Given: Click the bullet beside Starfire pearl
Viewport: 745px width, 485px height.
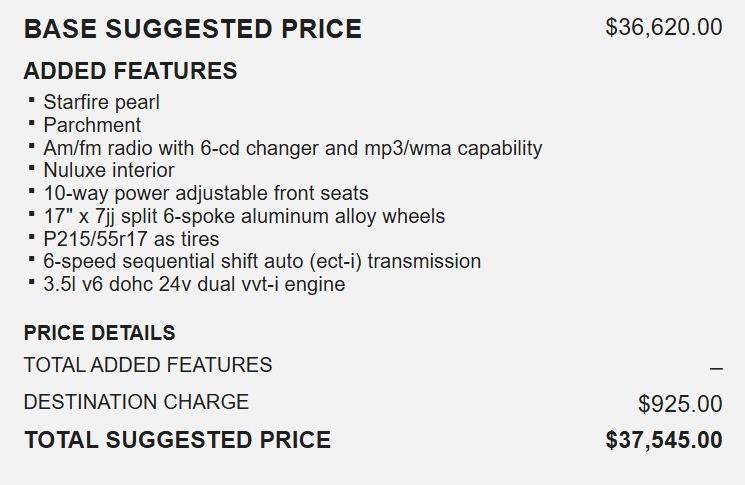Looking at the screenshot, I should click(33, 100).
